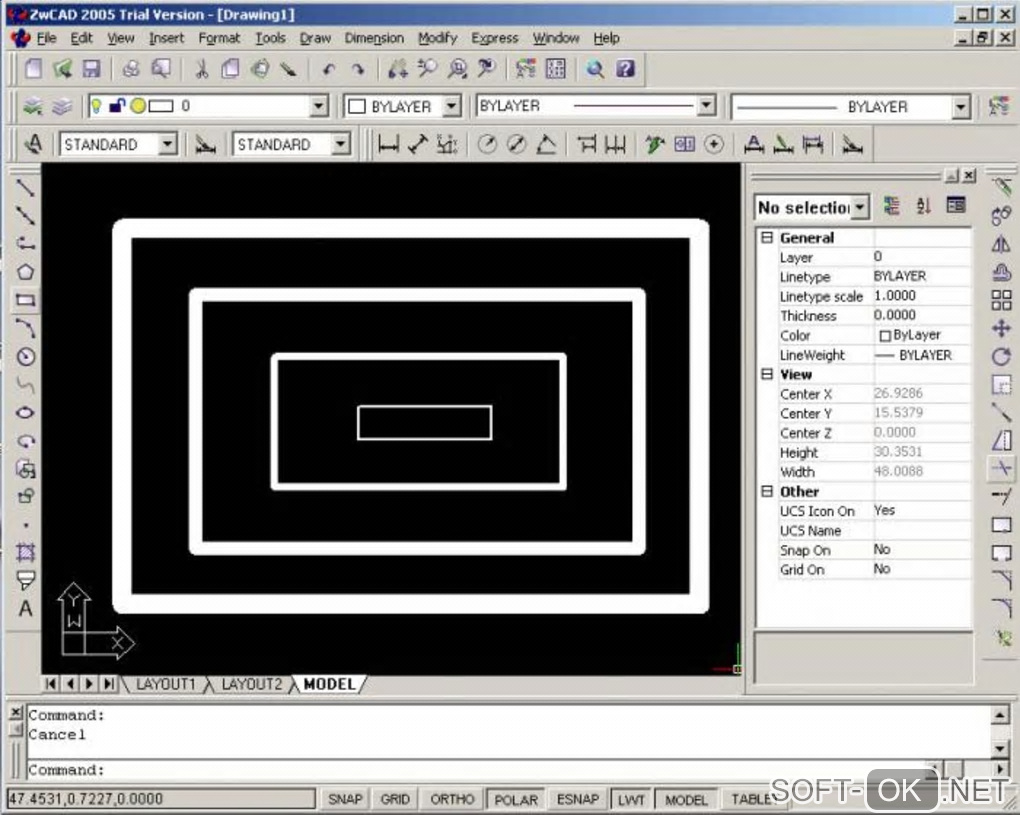
Task: Select the Rectangle draw tool
Action: pyautogui.click(x=25, y=300)
